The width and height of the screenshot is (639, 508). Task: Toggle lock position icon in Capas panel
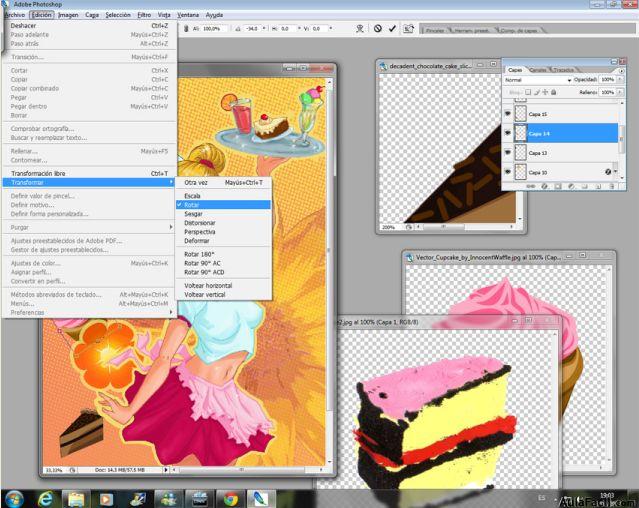point(545,92)
